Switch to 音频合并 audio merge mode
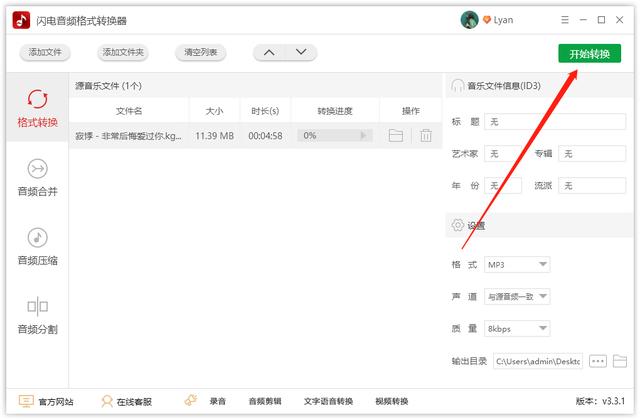 point(38,178)
